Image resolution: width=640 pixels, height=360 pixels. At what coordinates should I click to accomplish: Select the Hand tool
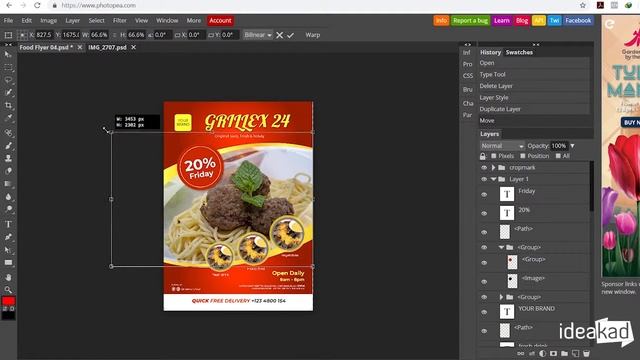pos(8,277)
